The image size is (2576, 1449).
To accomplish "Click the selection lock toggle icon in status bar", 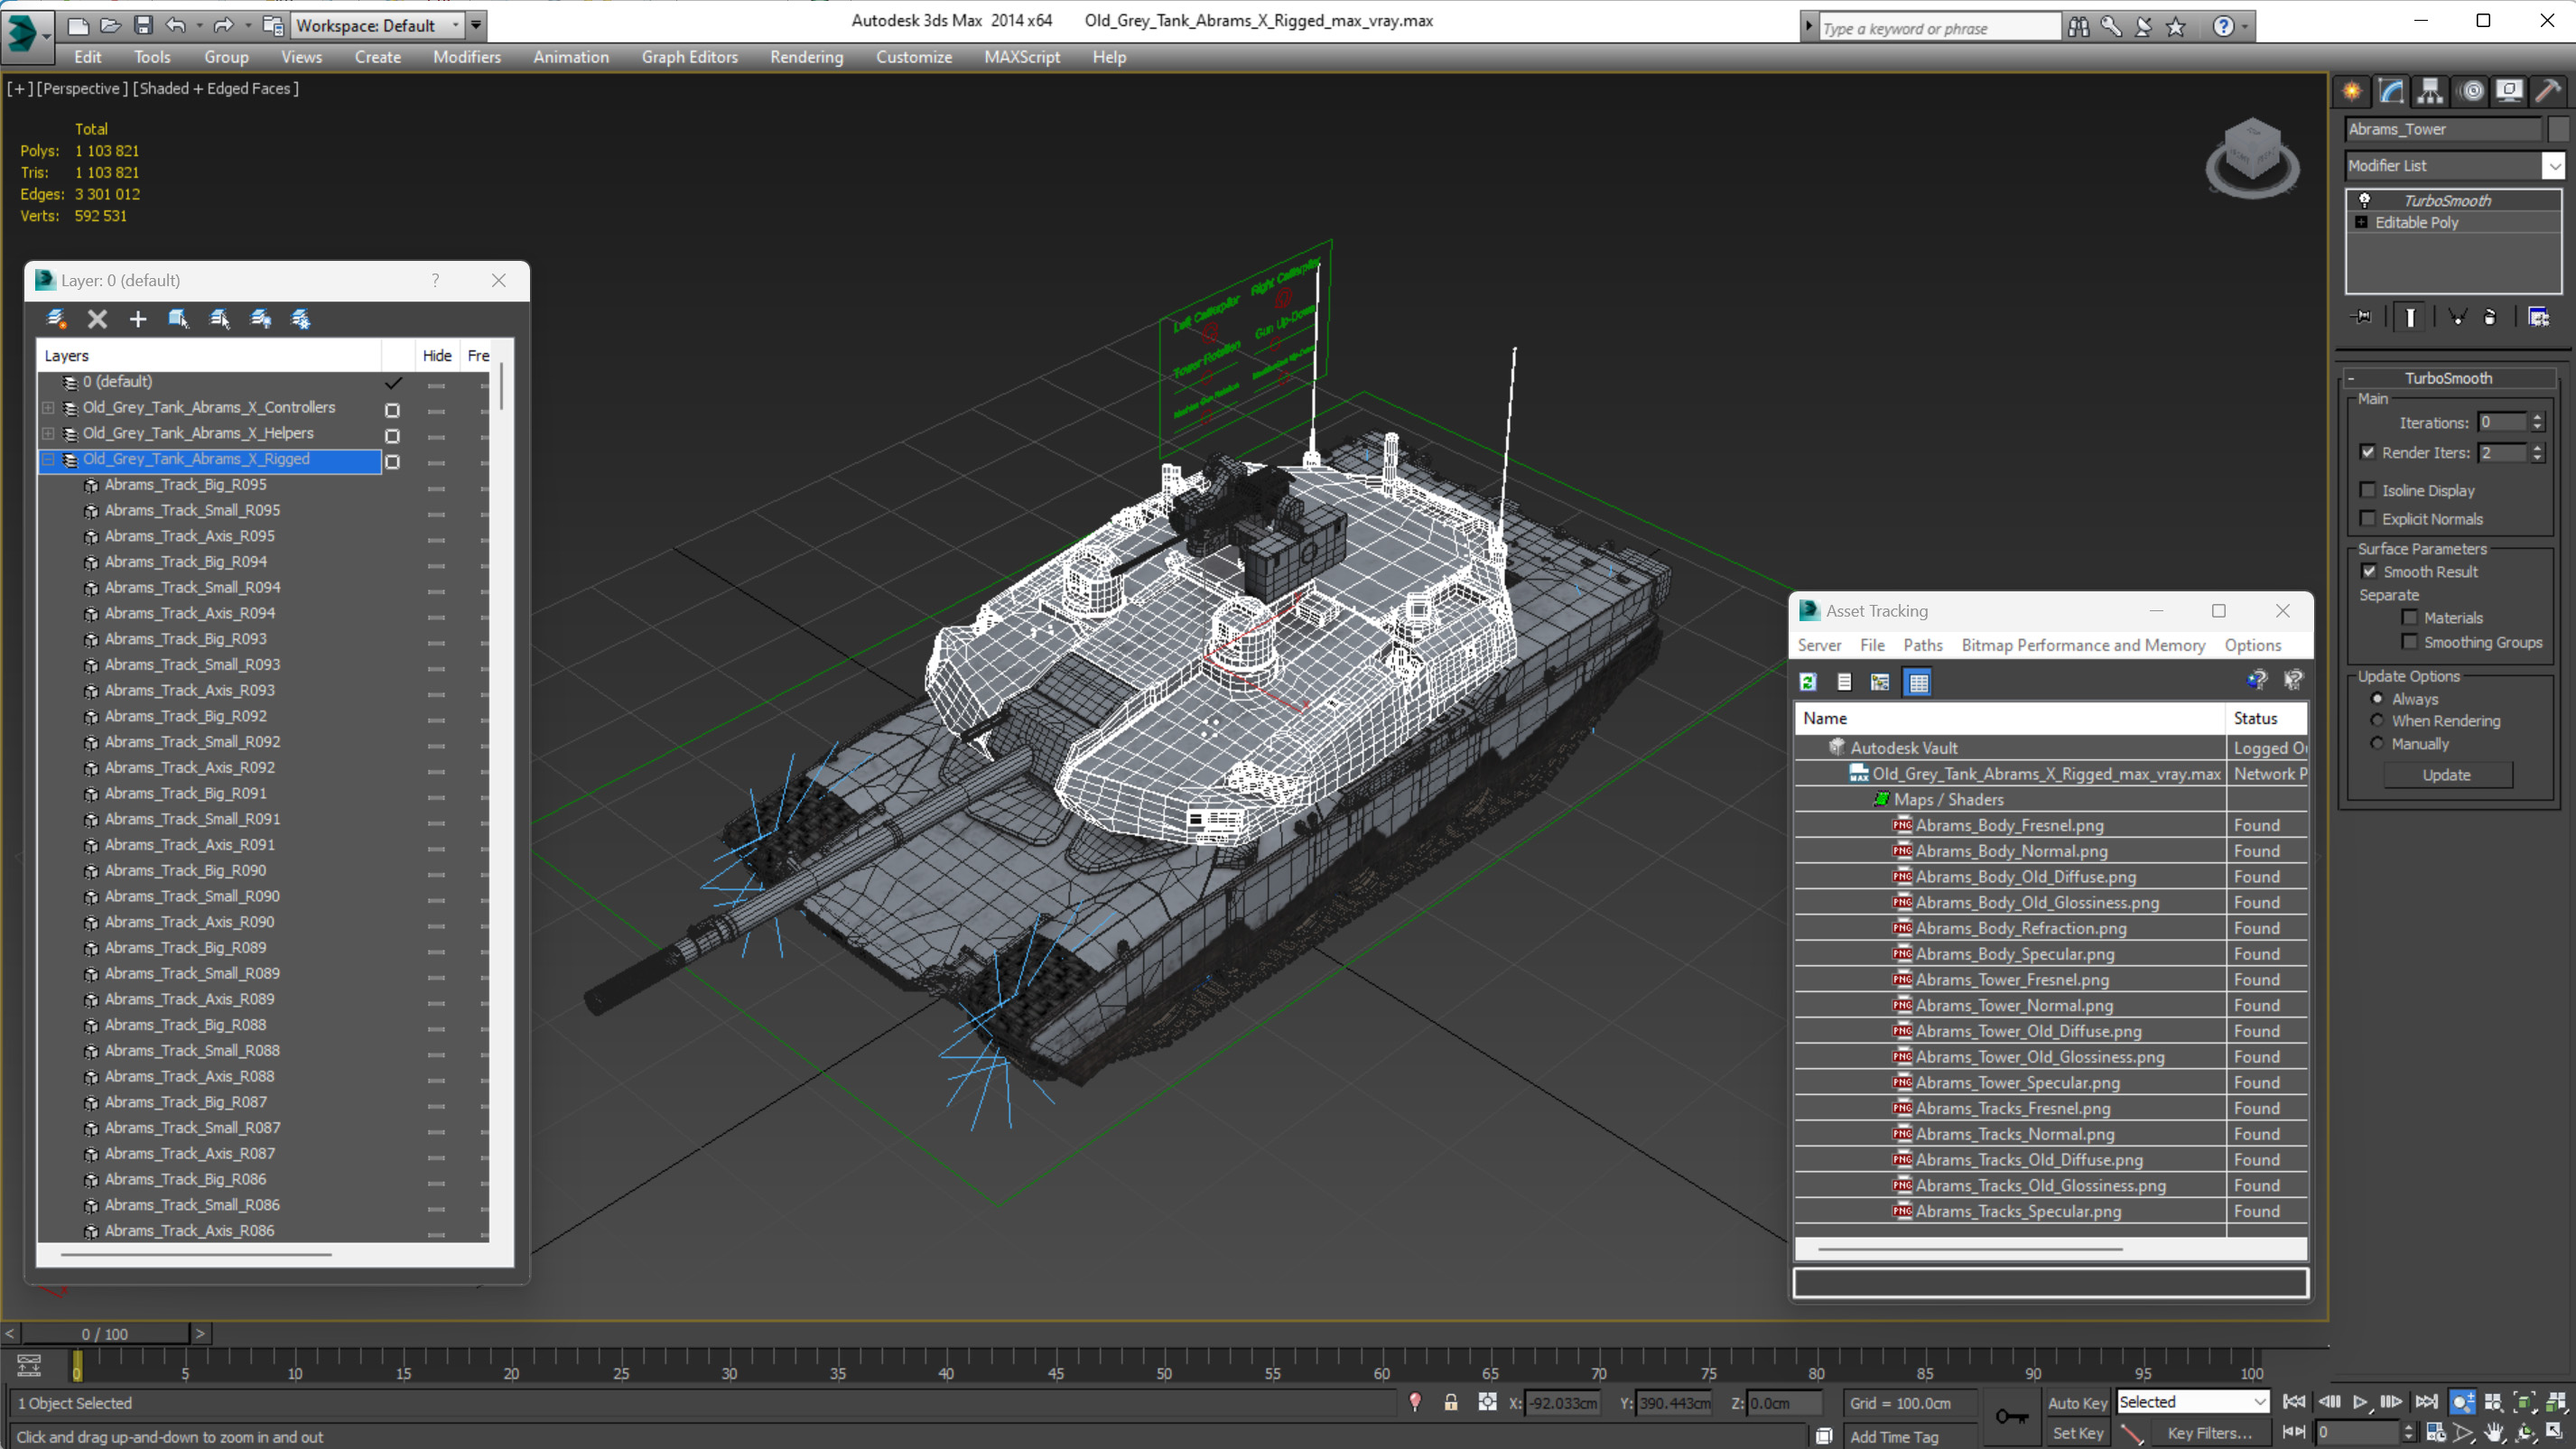I will tap(1451, 1403).
